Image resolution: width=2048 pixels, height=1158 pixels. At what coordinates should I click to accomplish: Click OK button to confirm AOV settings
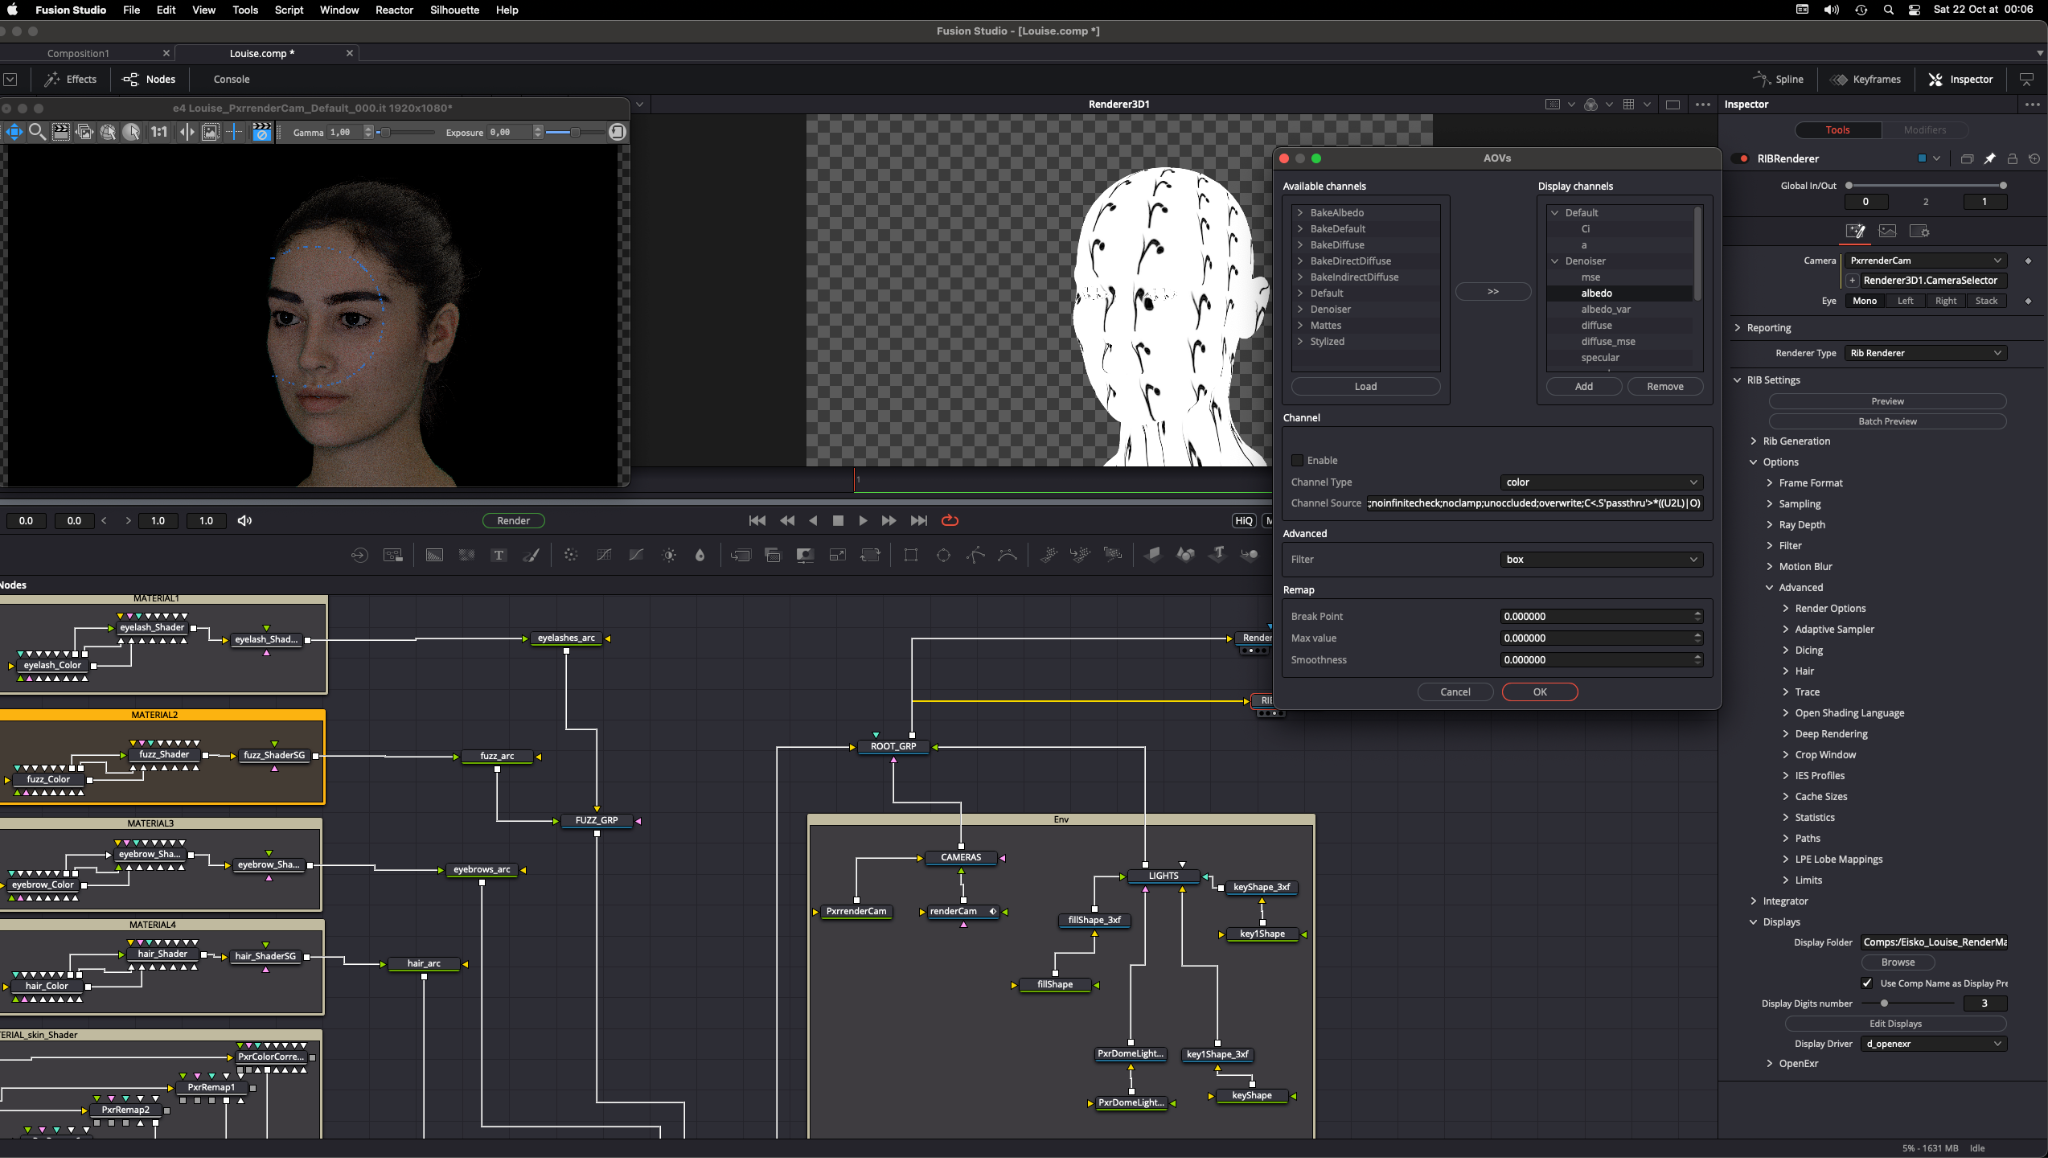(1540, 691)
